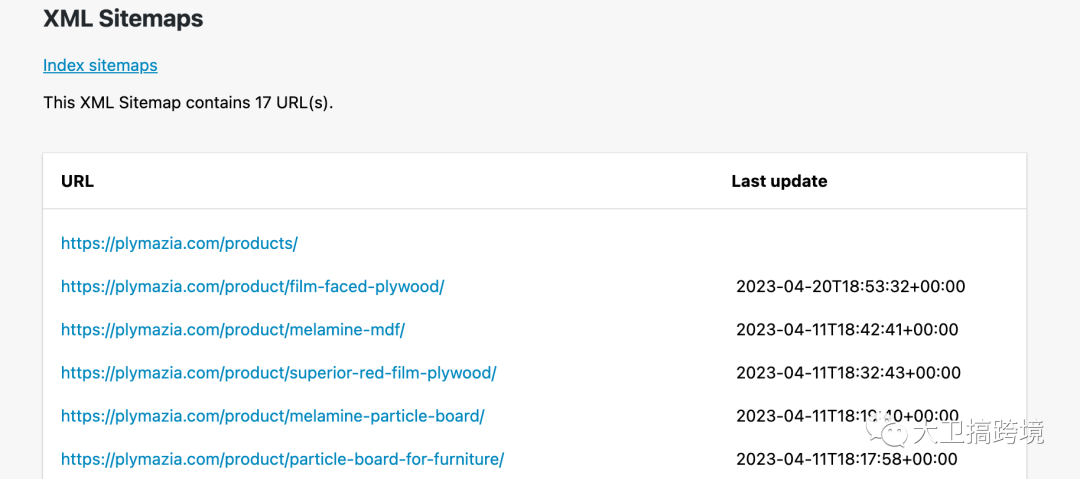Click the sentence stating the sitemap URL count
1080x479 pixels.
(x=188, y=103)
